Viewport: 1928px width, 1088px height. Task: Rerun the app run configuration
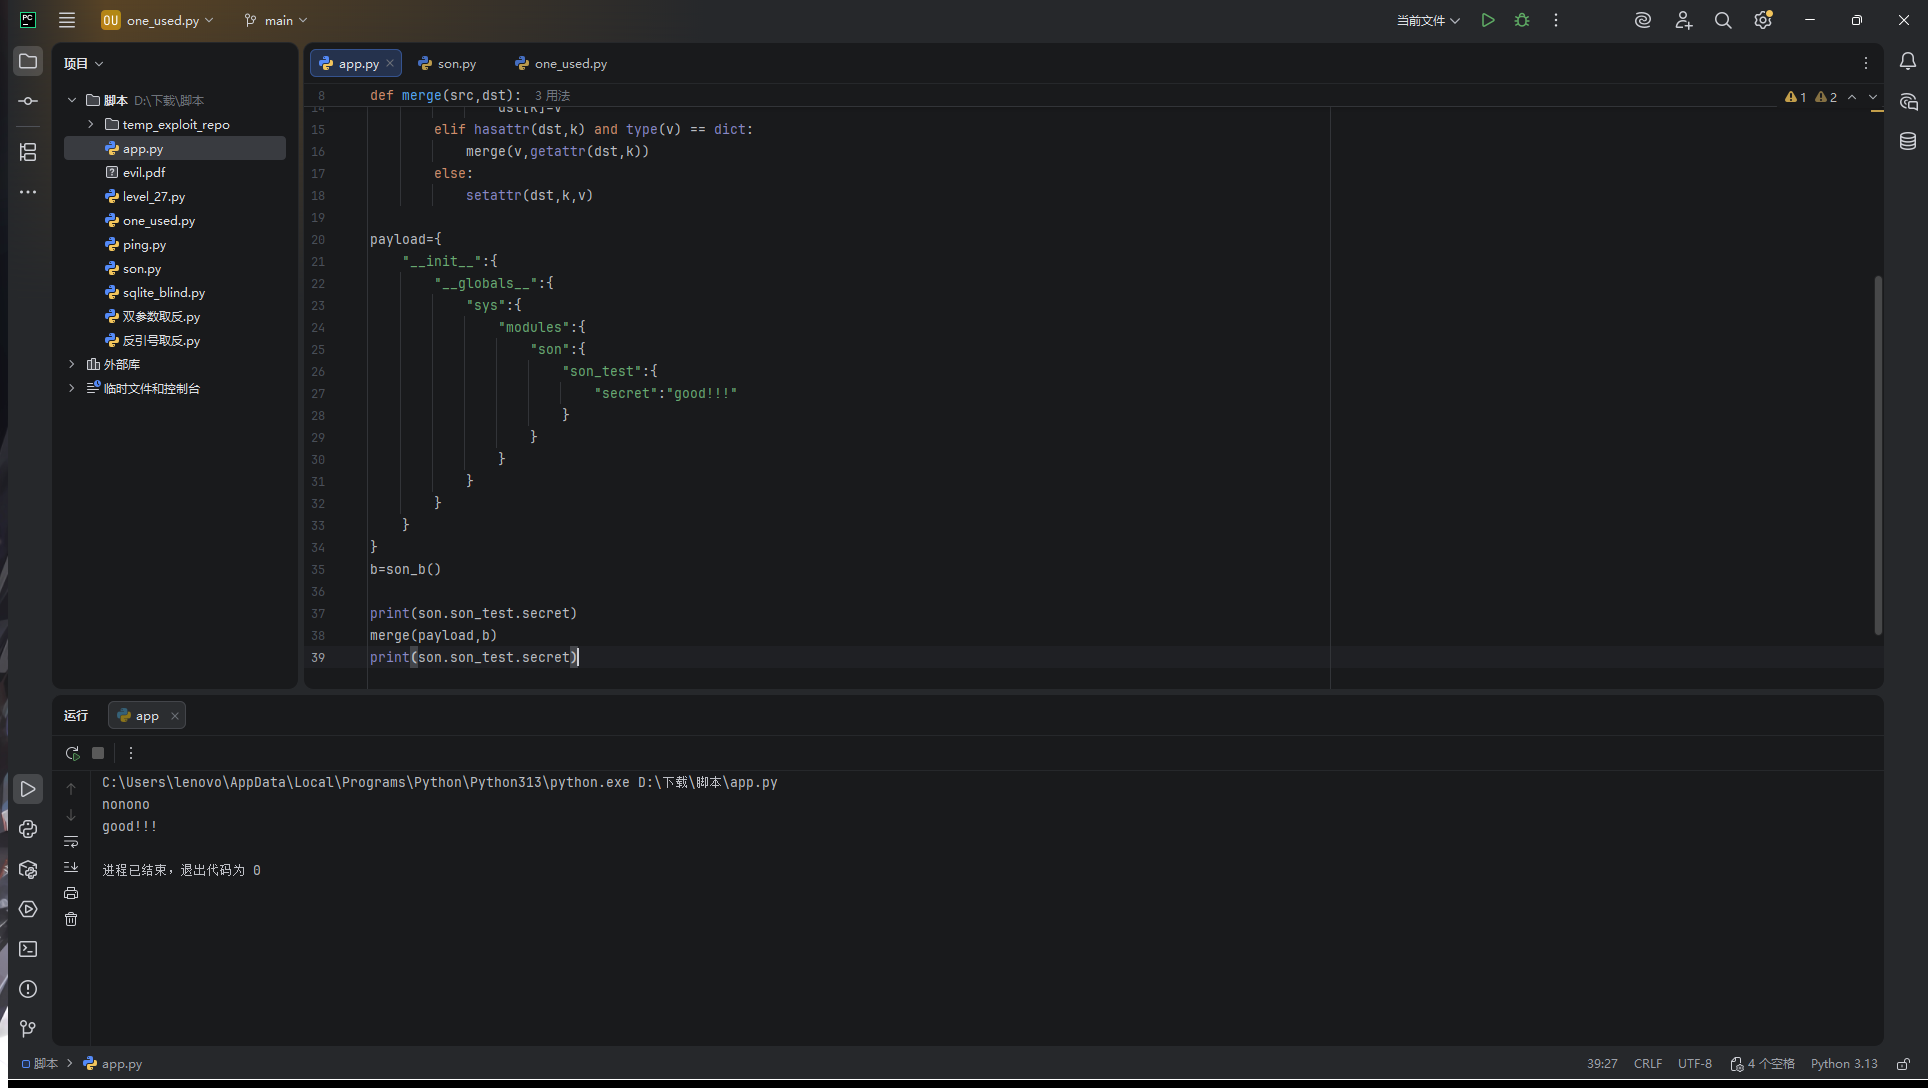pyautogui.click(x=72, y=753)
